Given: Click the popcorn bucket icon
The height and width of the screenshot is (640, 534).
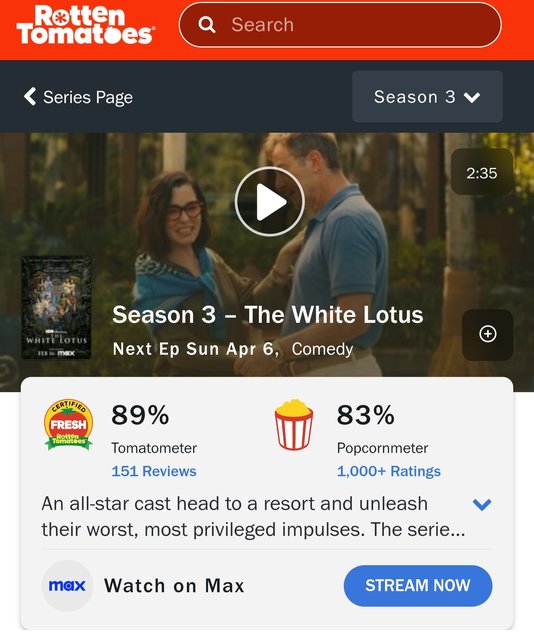Looking at the screenshot, I should pos(294,425).
